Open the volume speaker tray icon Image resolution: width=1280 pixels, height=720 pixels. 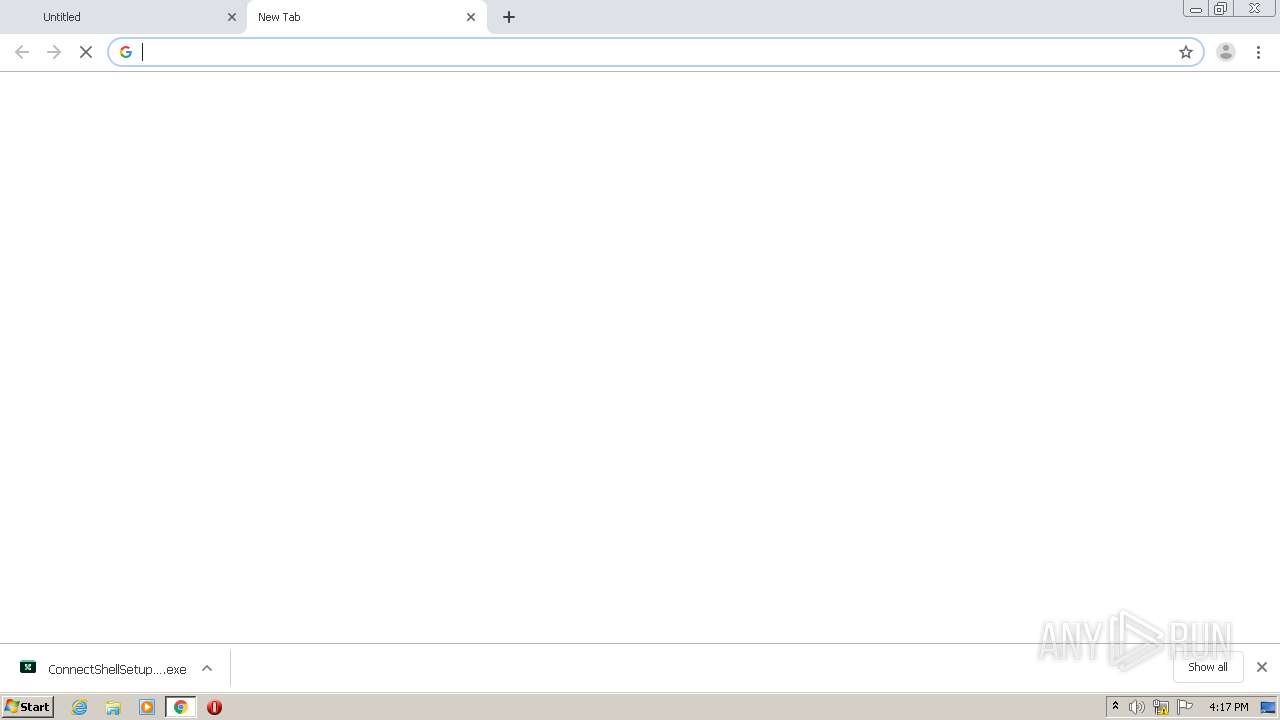pos(1137,707)
